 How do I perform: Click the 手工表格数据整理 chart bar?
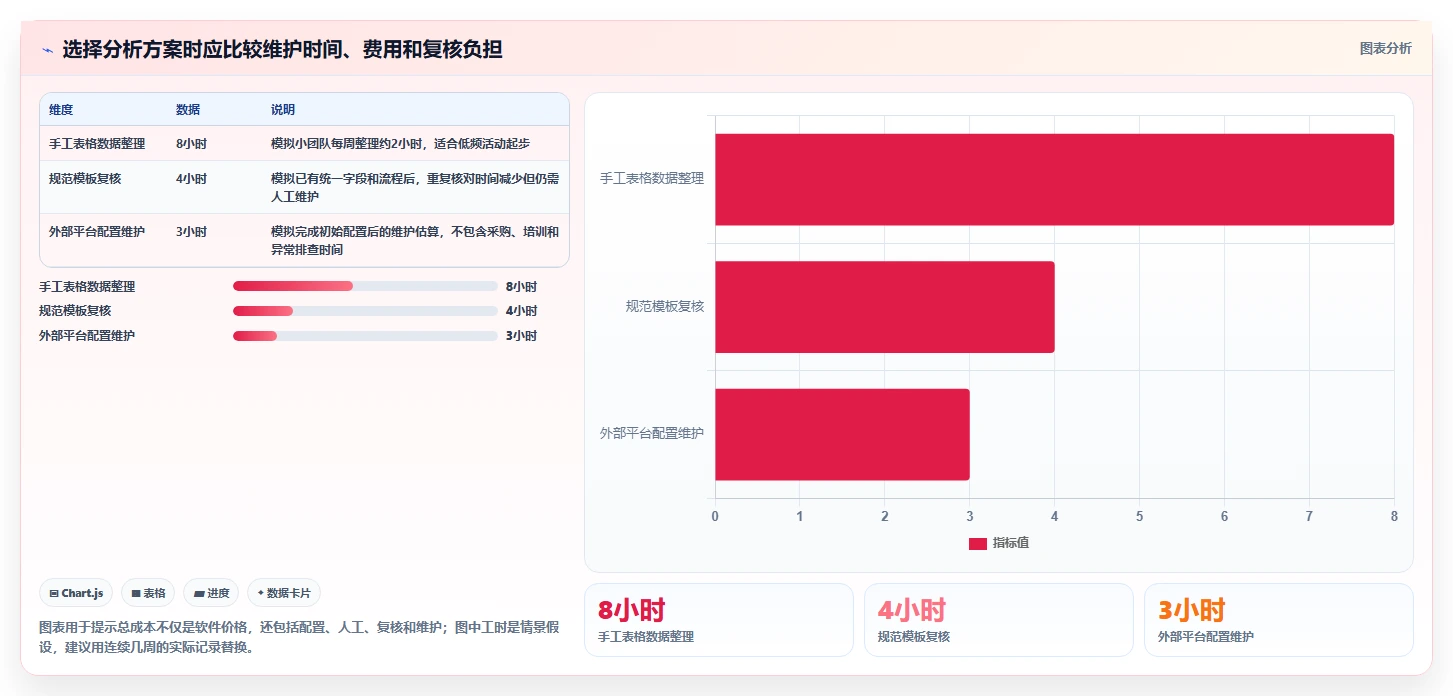[1054, 179]
